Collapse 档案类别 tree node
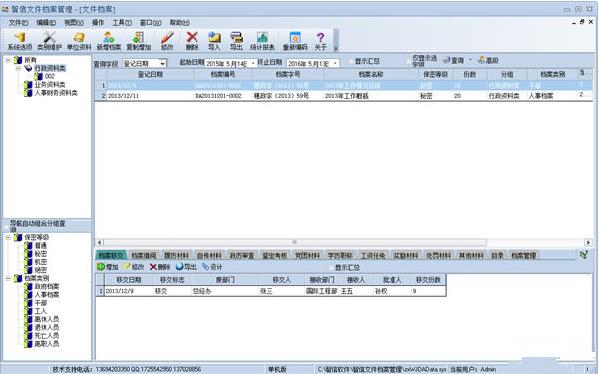 click(x=8, y=278)
